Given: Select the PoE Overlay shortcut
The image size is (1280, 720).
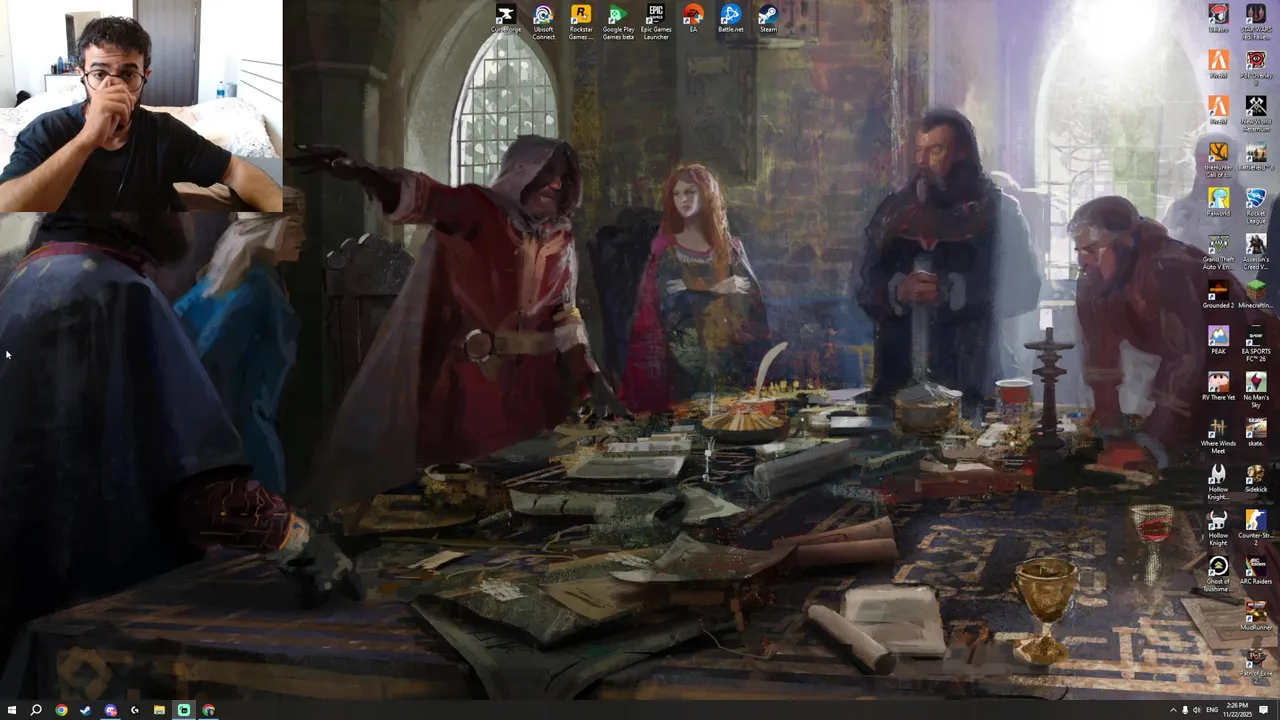Looking at the screenshot, I should coord(1256,66).
